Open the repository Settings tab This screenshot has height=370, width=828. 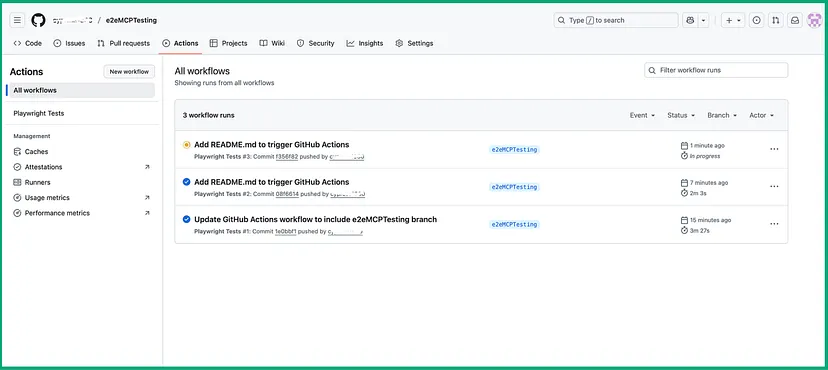(x=415, y=43)
